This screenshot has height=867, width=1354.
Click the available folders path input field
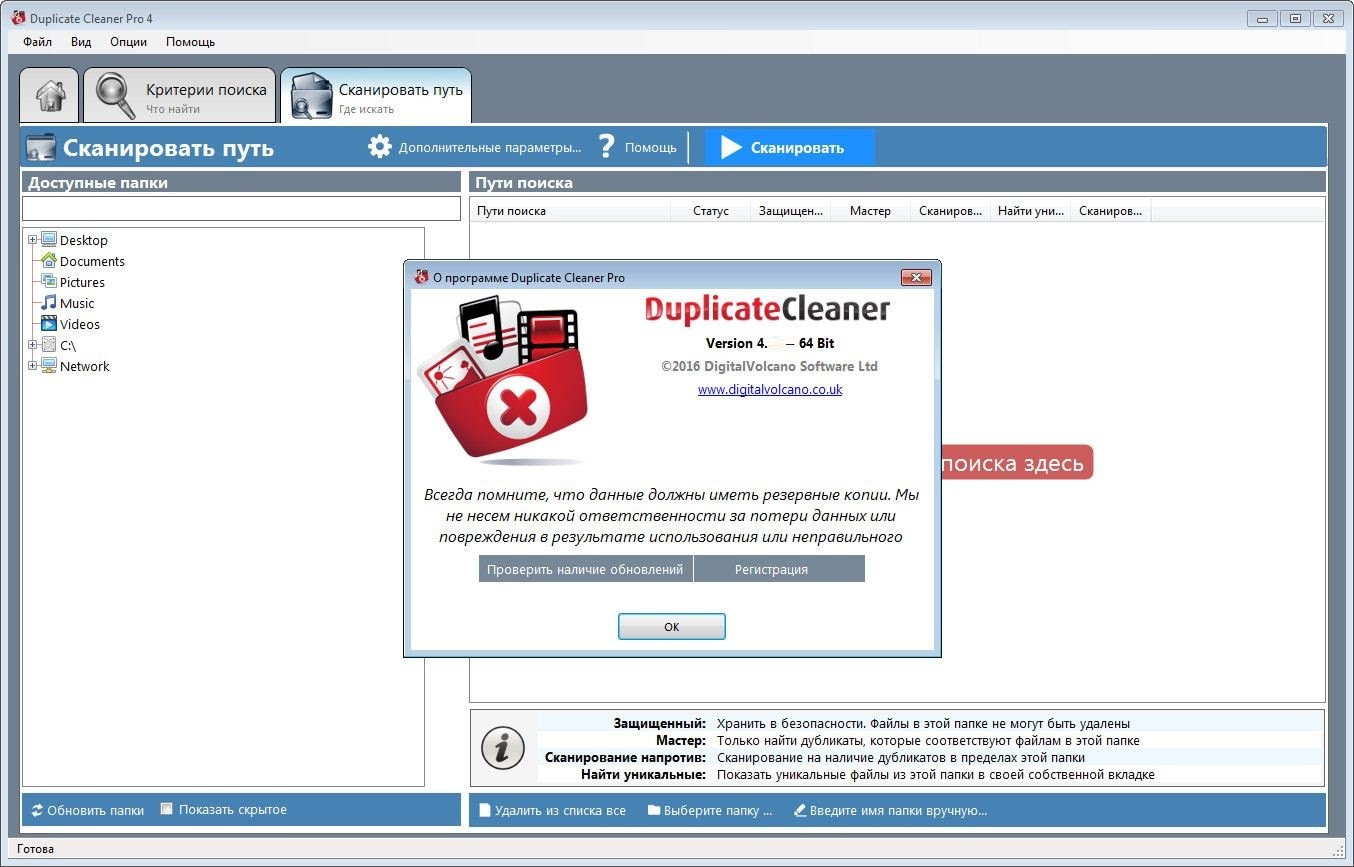coord(241,208)
